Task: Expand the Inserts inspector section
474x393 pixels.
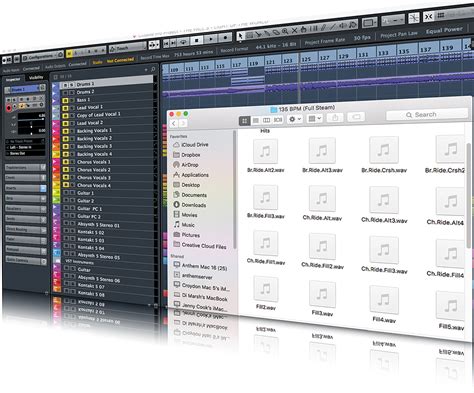Action: pyautogui.click(x=25, y=188)
